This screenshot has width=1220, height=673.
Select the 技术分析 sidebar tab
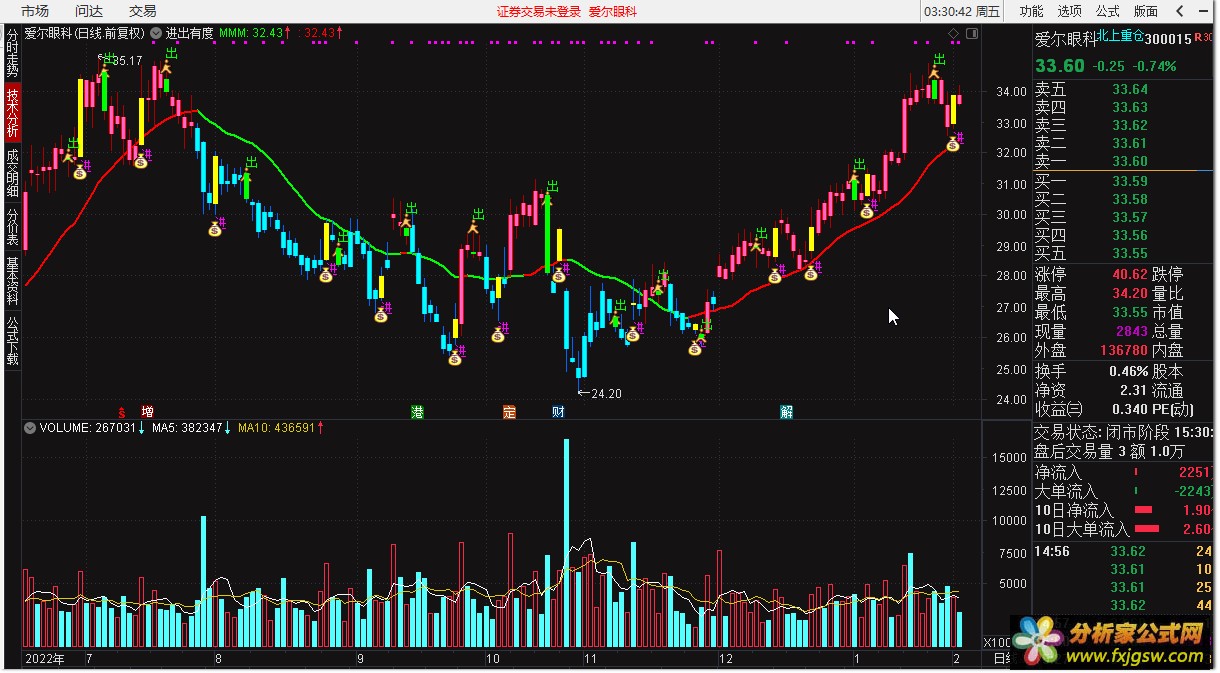coord(12,112)
